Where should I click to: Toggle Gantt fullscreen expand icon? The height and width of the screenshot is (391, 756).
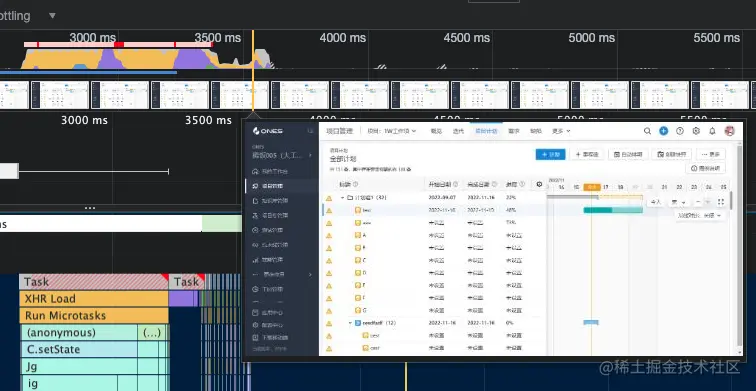pos(721,202)
